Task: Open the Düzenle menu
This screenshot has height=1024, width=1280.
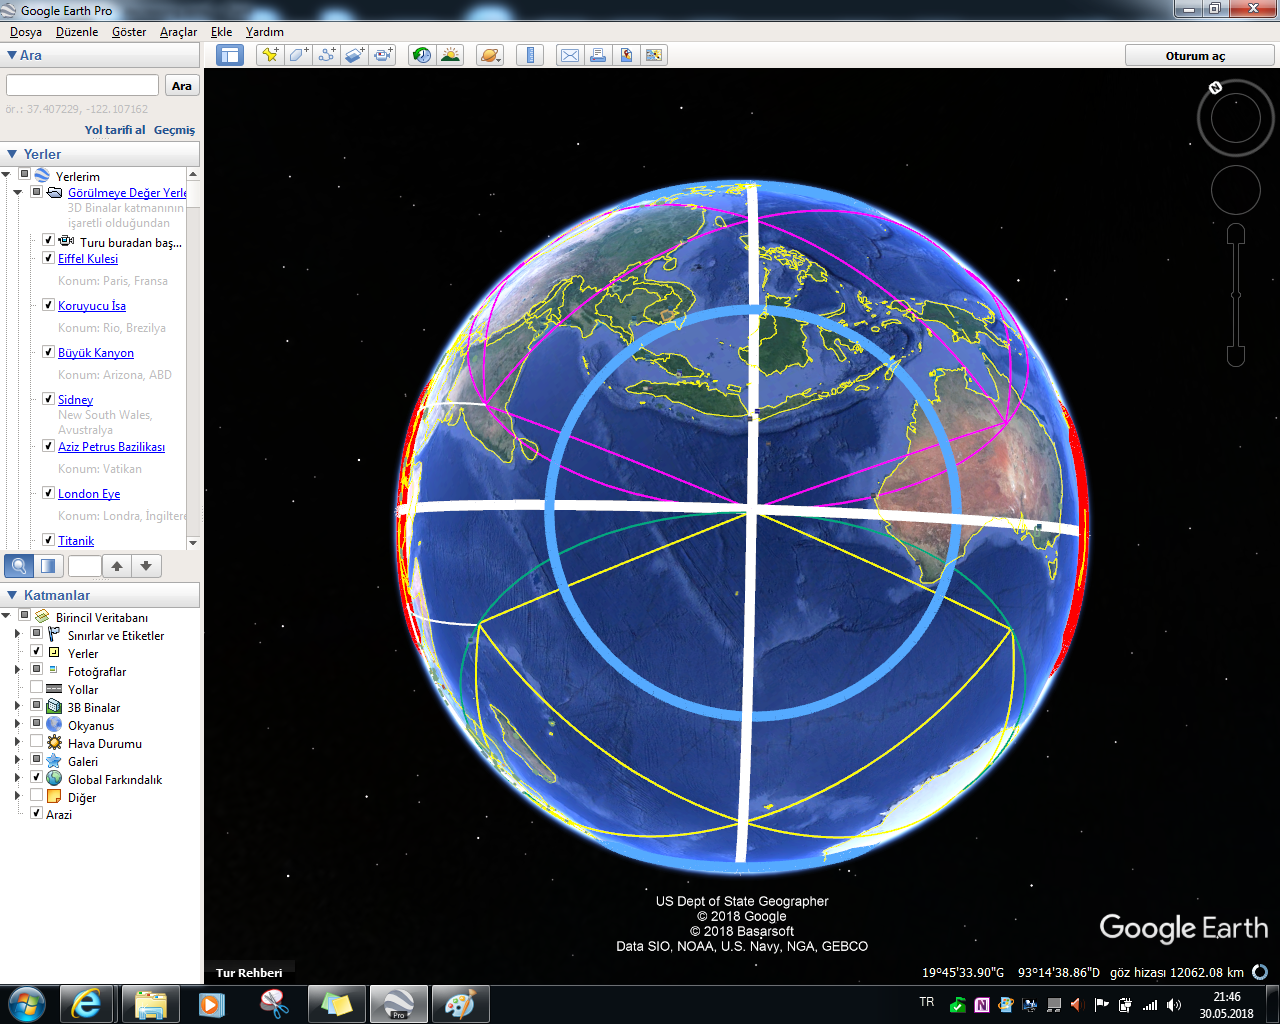Action: coord(77,32)
